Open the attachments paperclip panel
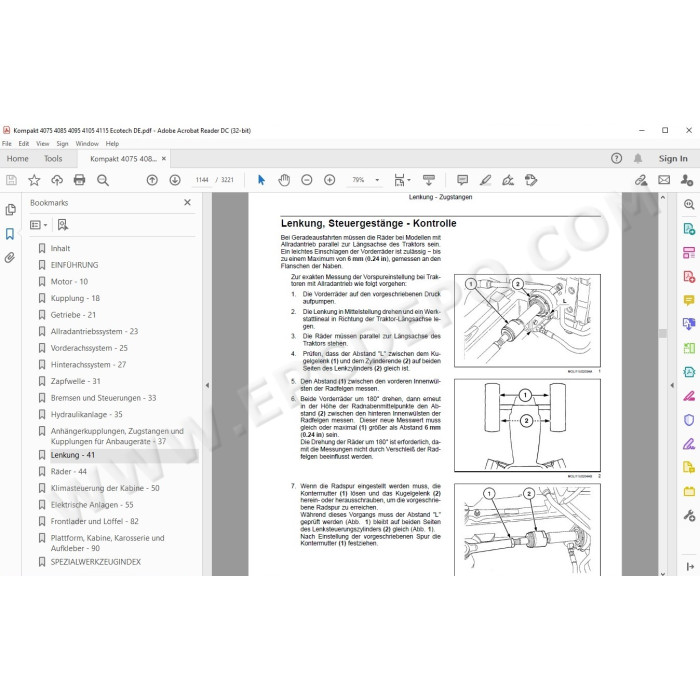The height and width of the screenshot is (700, 700). pos(10,258)
